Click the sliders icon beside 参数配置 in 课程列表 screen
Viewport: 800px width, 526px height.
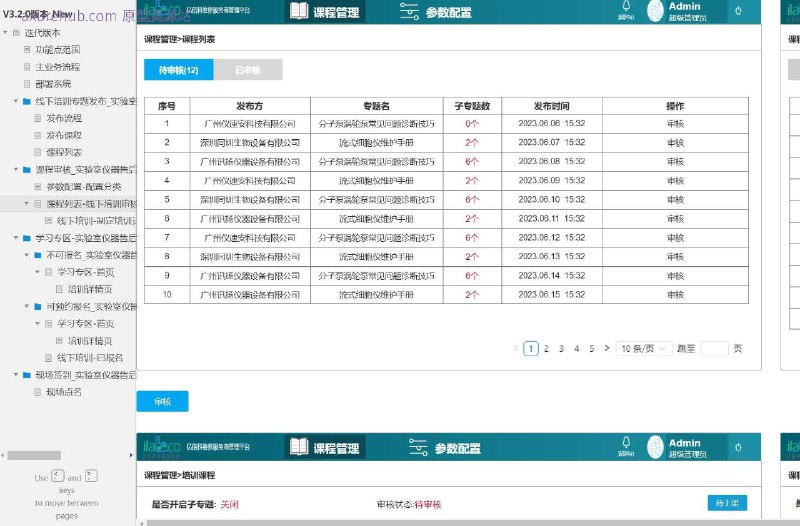(x=409, y=11)
